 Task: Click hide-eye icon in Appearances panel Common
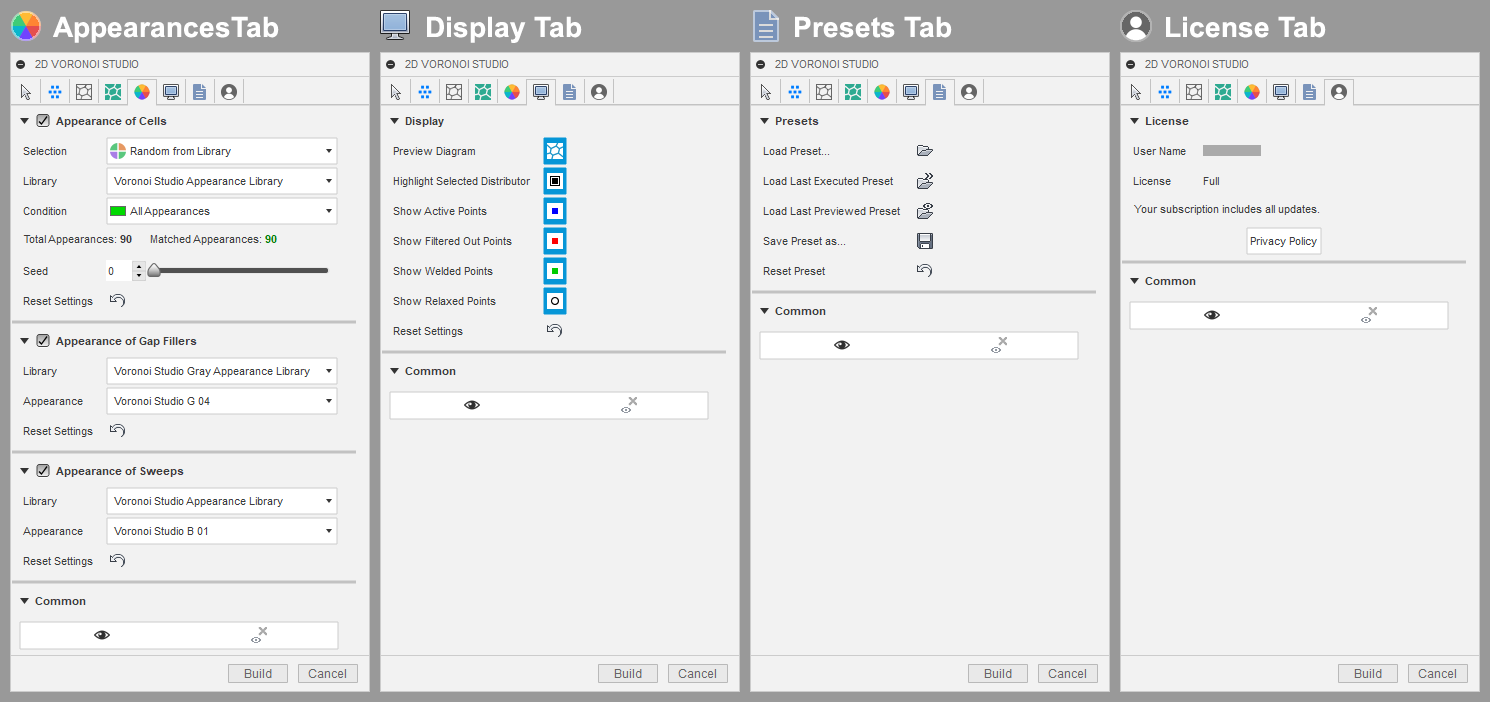260,635
